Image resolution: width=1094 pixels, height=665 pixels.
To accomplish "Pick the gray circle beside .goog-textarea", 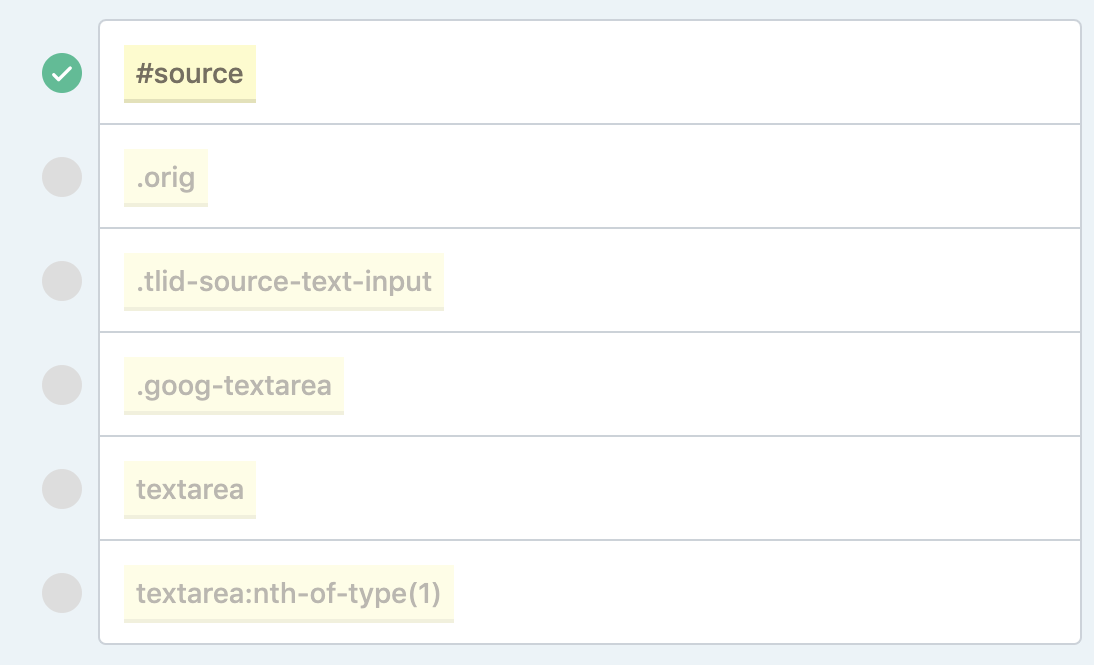I will tap(62, 385).
